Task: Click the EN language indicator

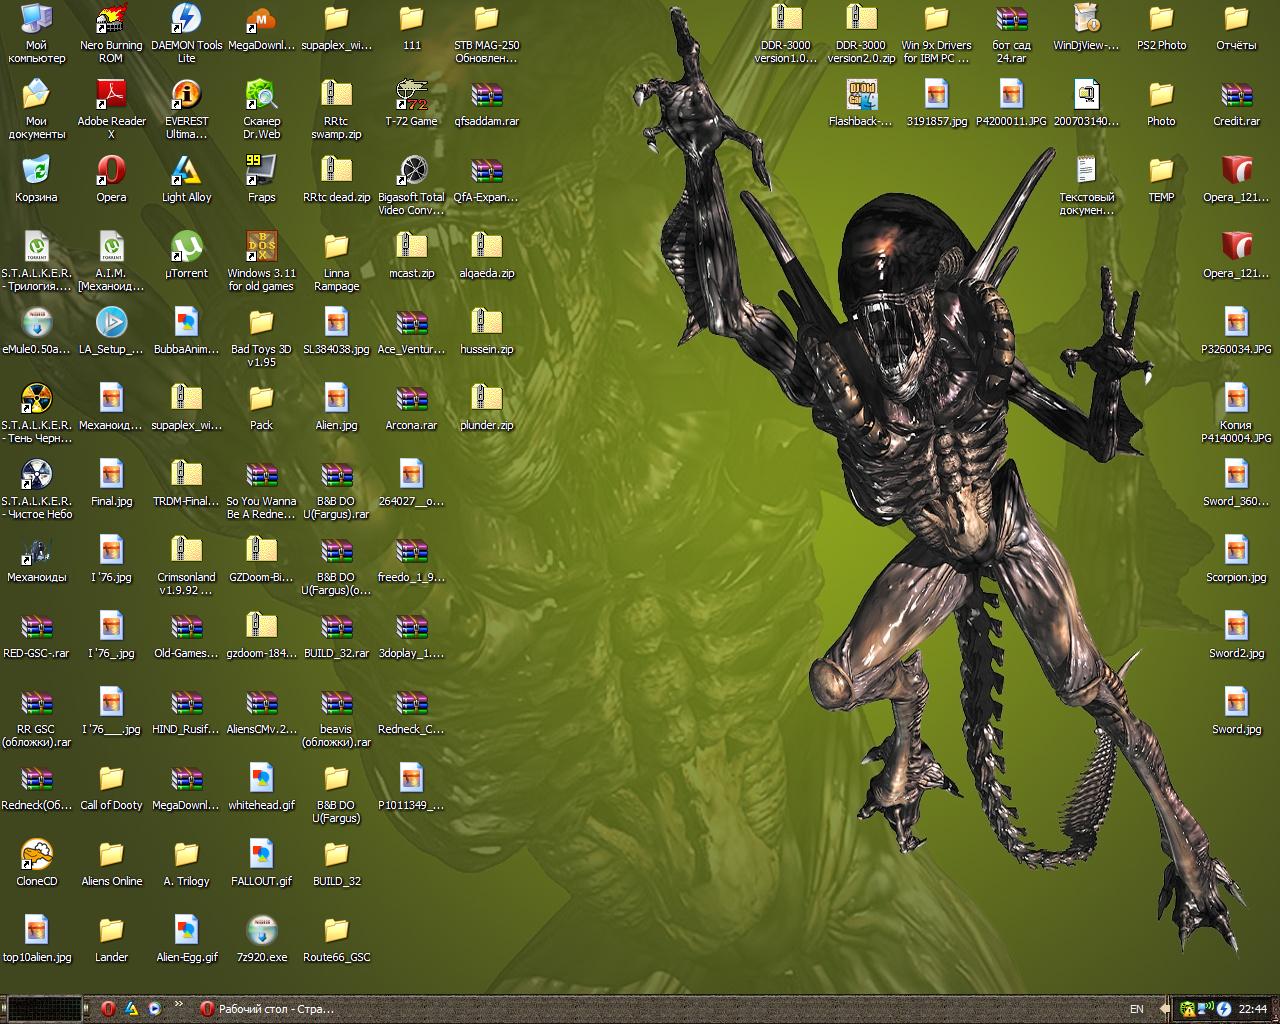Action: point(1136,1009)
